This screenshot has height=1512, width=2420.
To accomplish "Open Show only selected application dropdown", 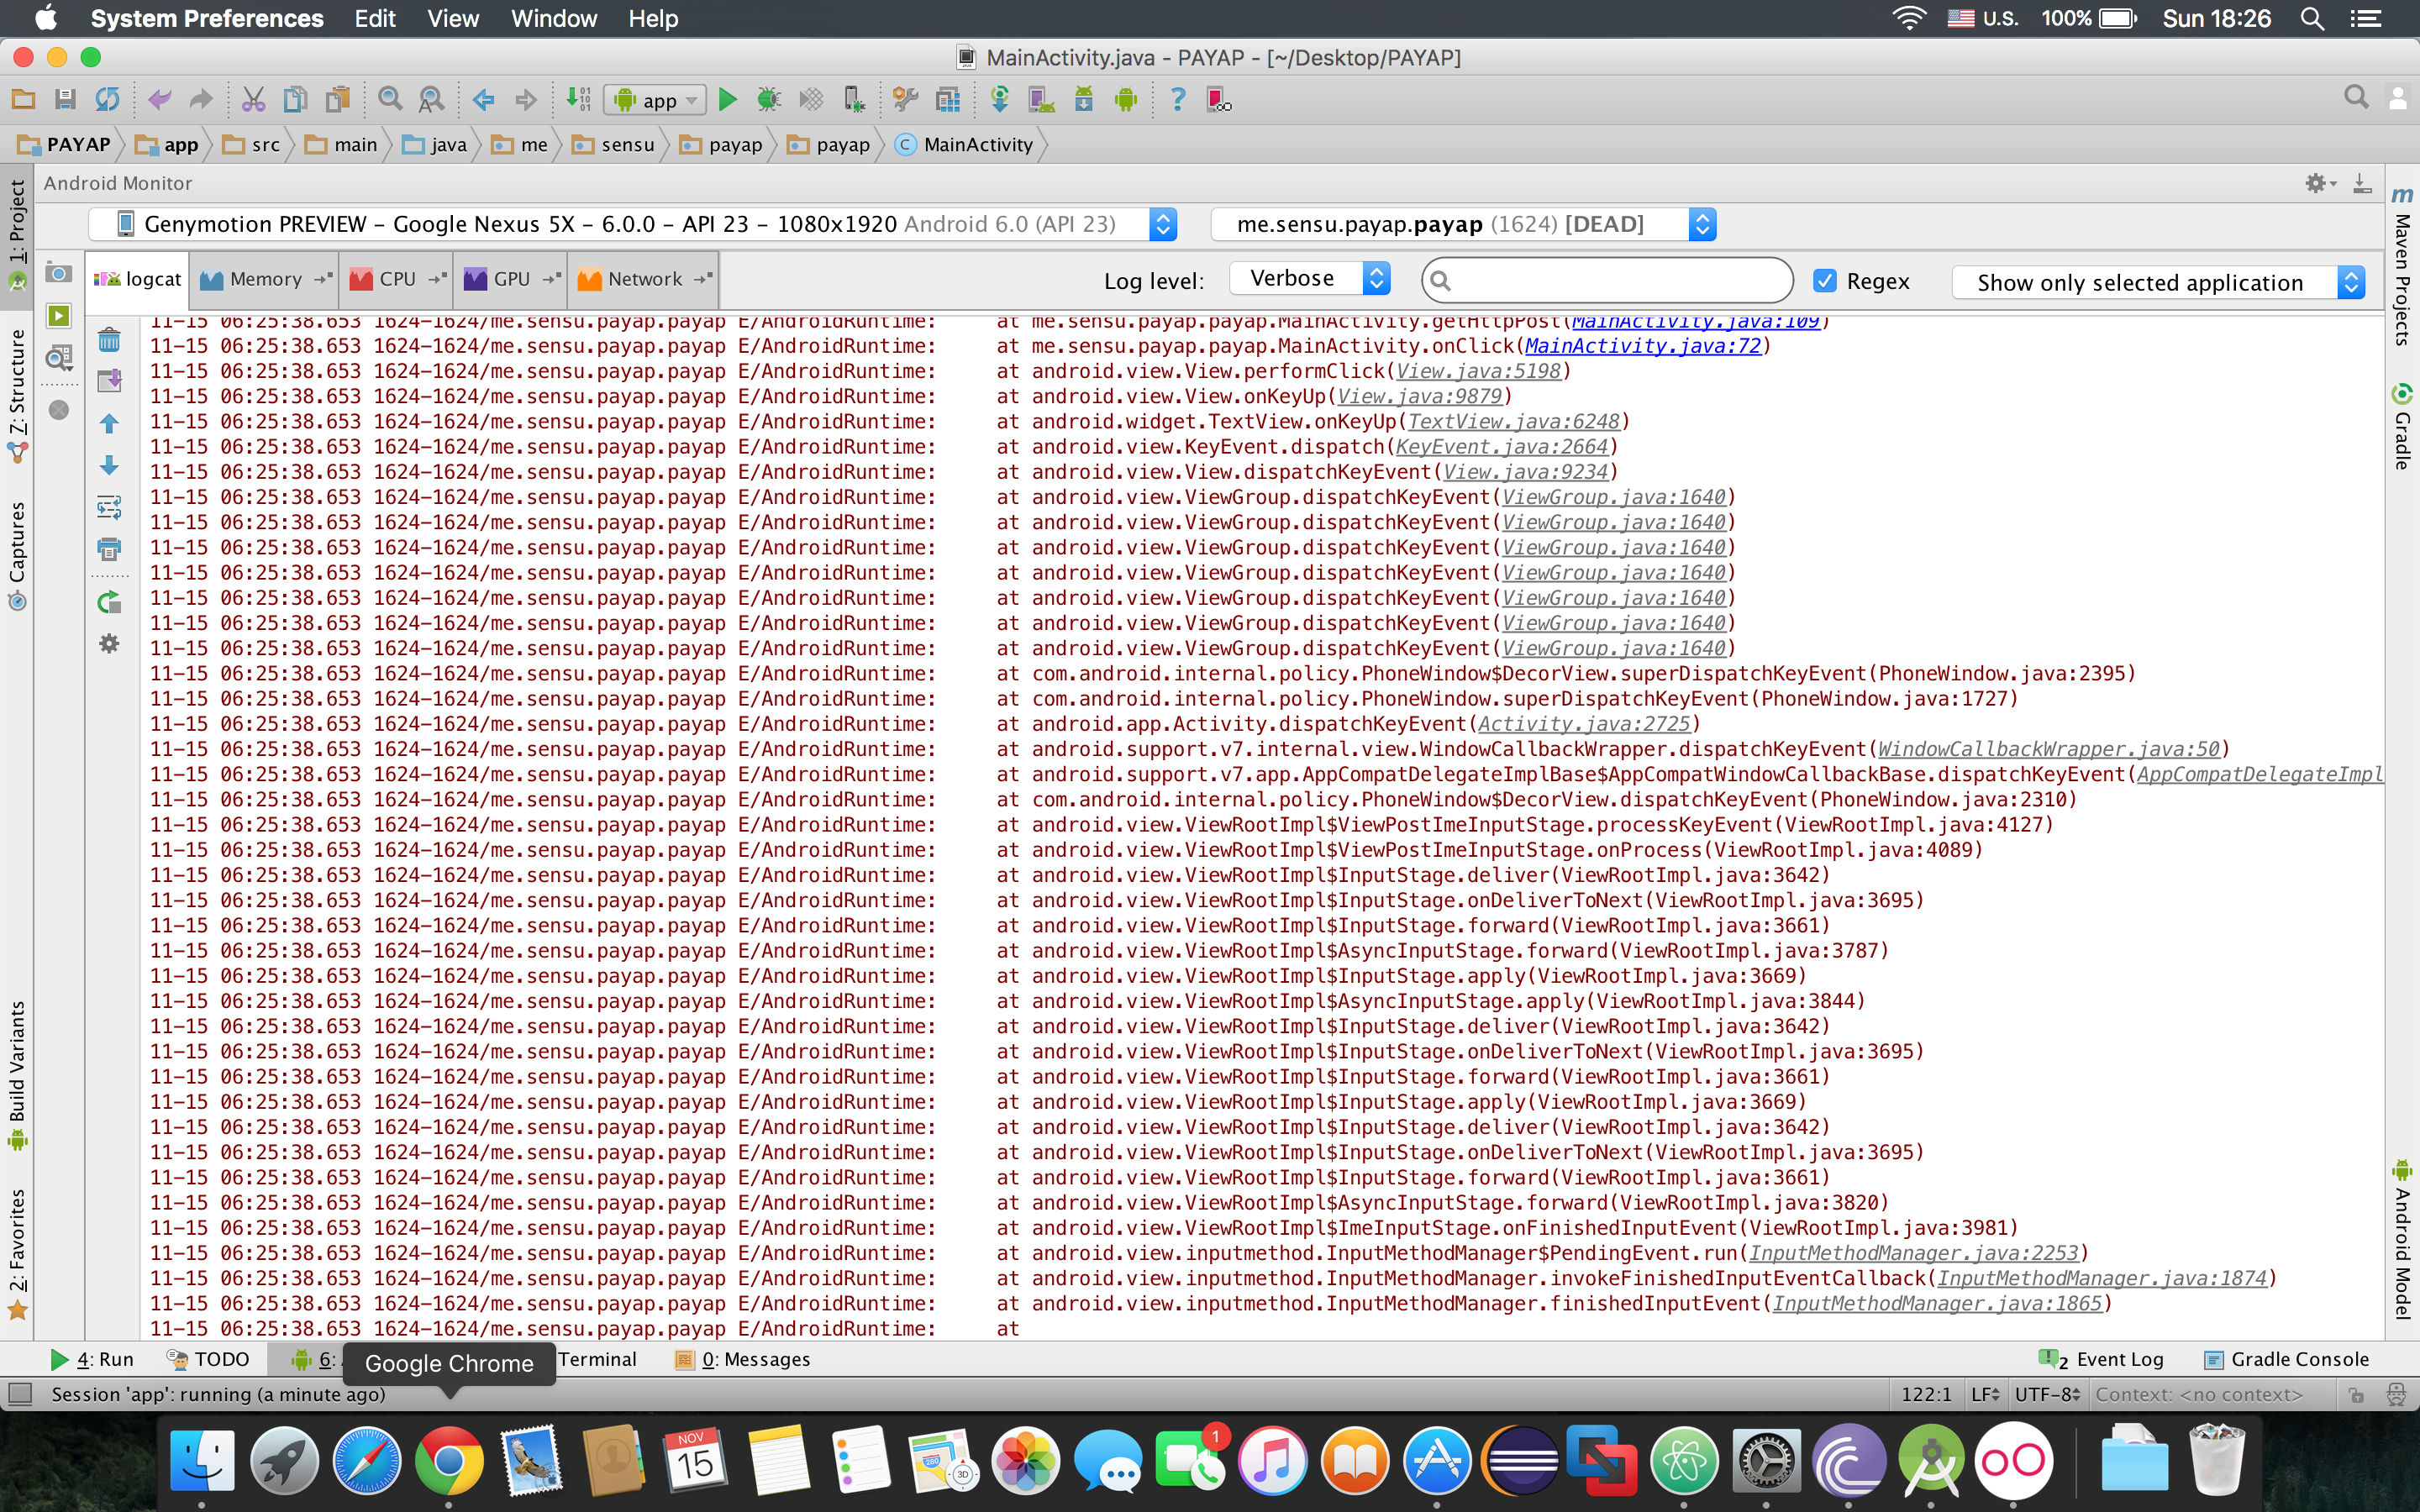I will click(2158, 283).
